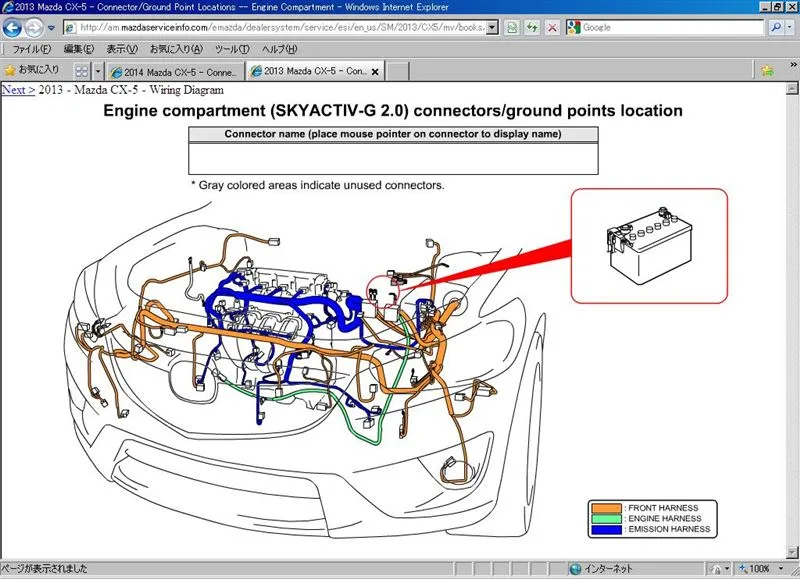The height and width of the screenshot is (579, 800).
Task: Open the zoom level dropdown arrow
Action: pyautogui.click(x=781, y=569)
